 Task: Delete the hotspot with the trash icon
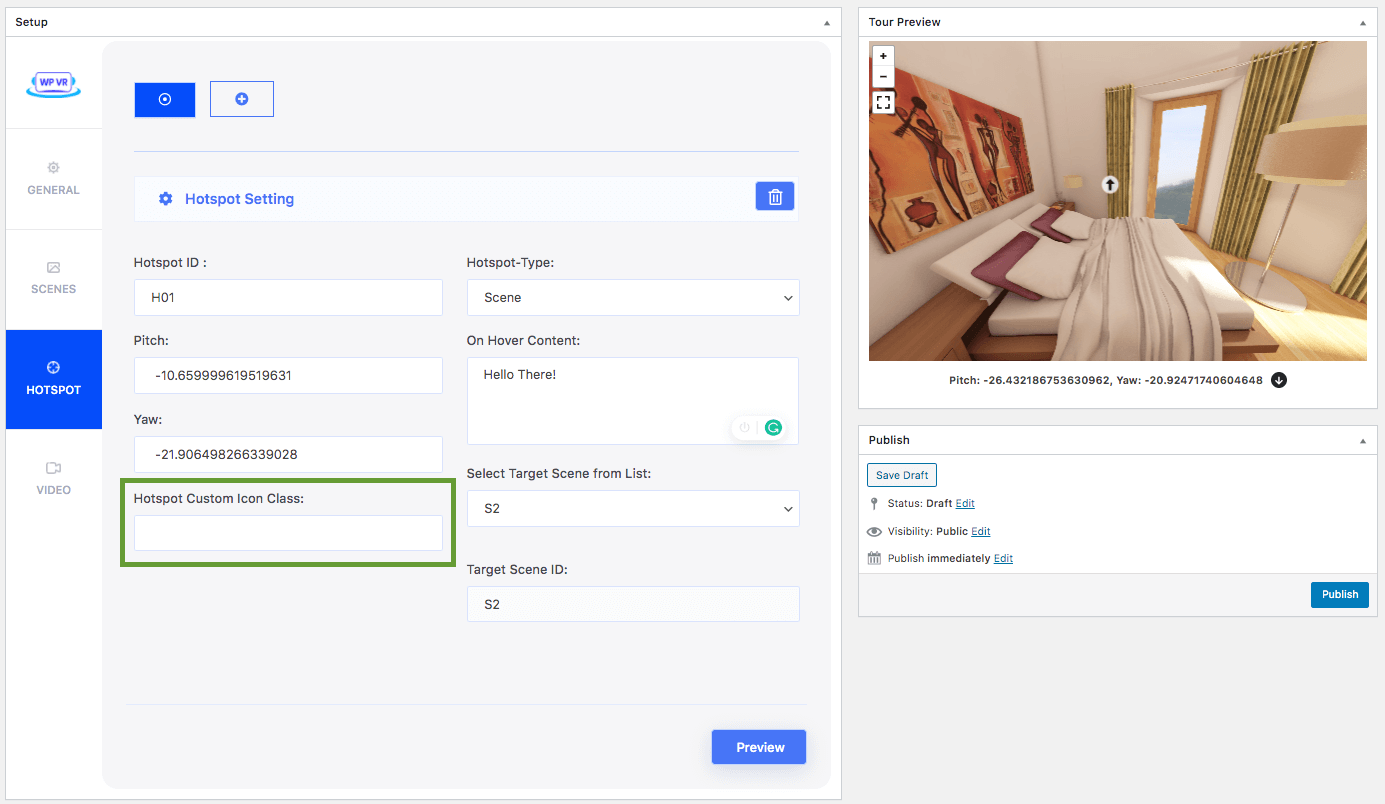click(x=775, y=197)
